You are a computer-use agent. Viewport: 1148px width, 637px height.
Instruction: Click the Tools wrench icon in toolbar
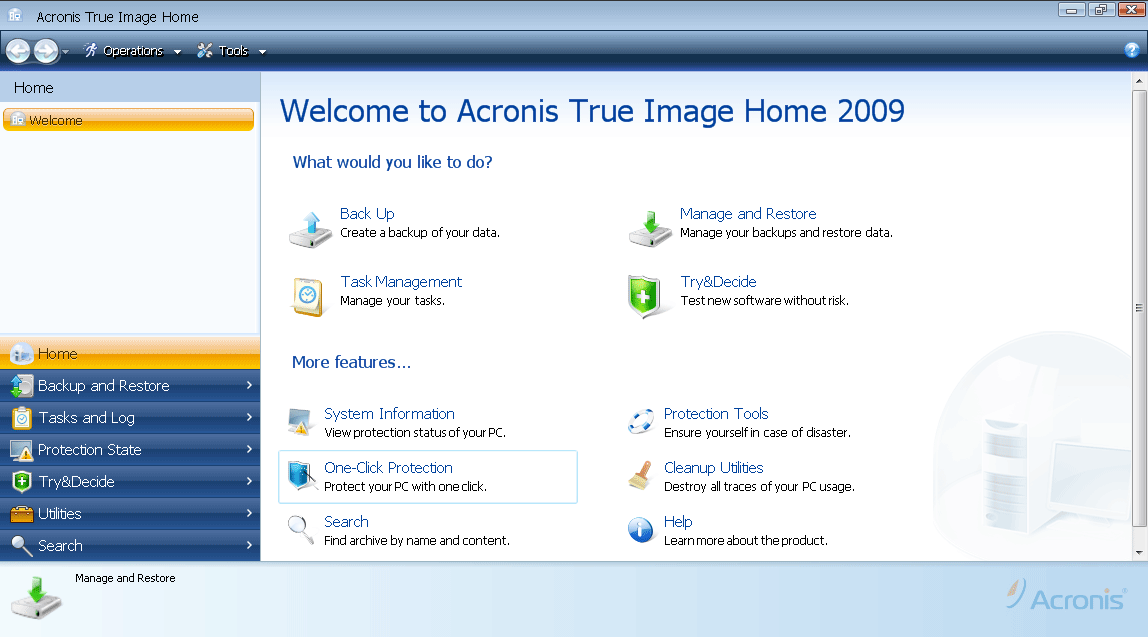click(205, 50)
